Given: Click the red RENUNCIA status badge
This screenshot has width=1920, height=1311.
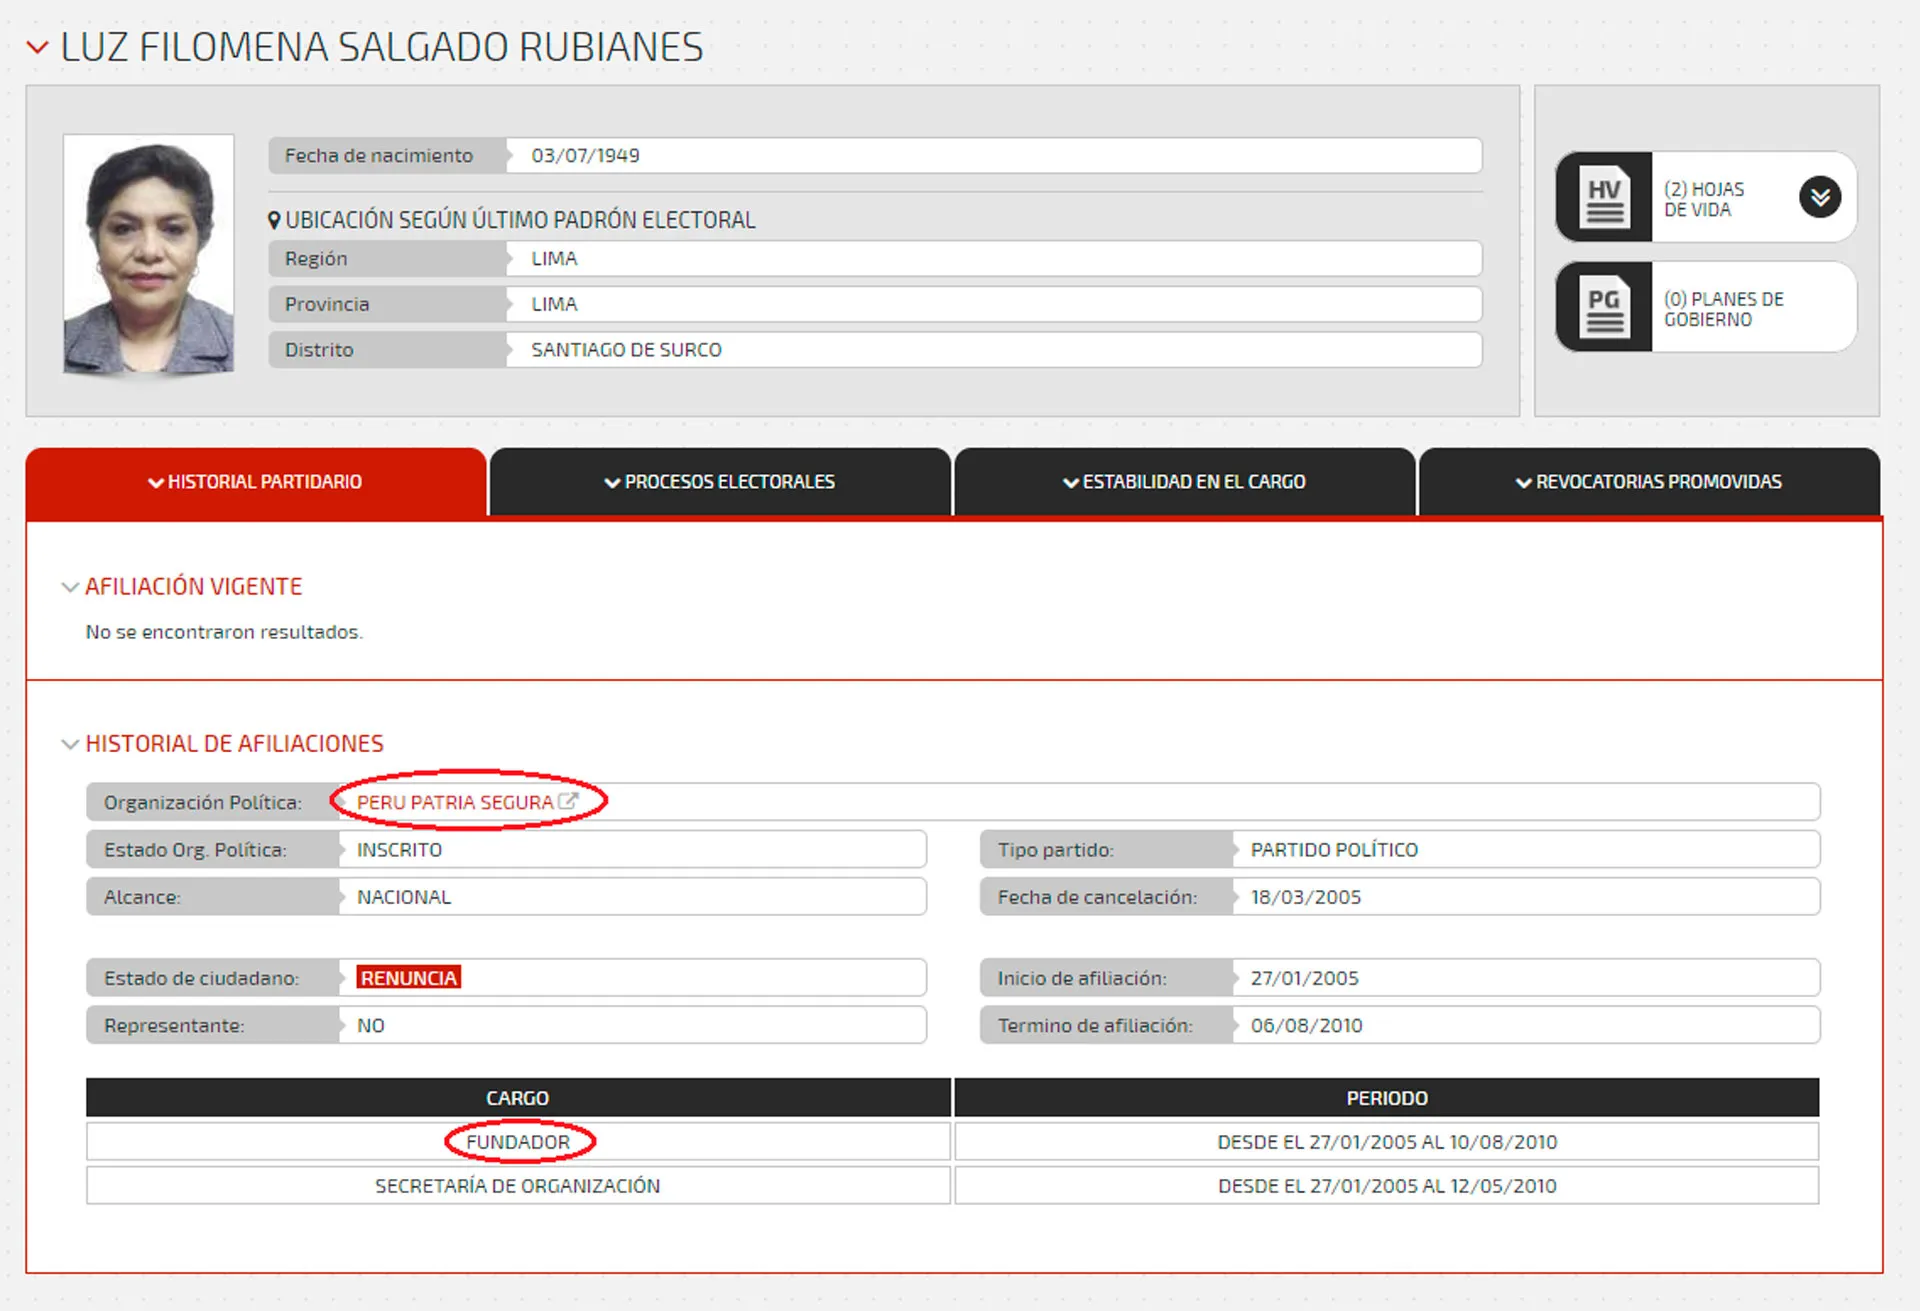Looking at the screenshot, I should (x=408, y=978).
